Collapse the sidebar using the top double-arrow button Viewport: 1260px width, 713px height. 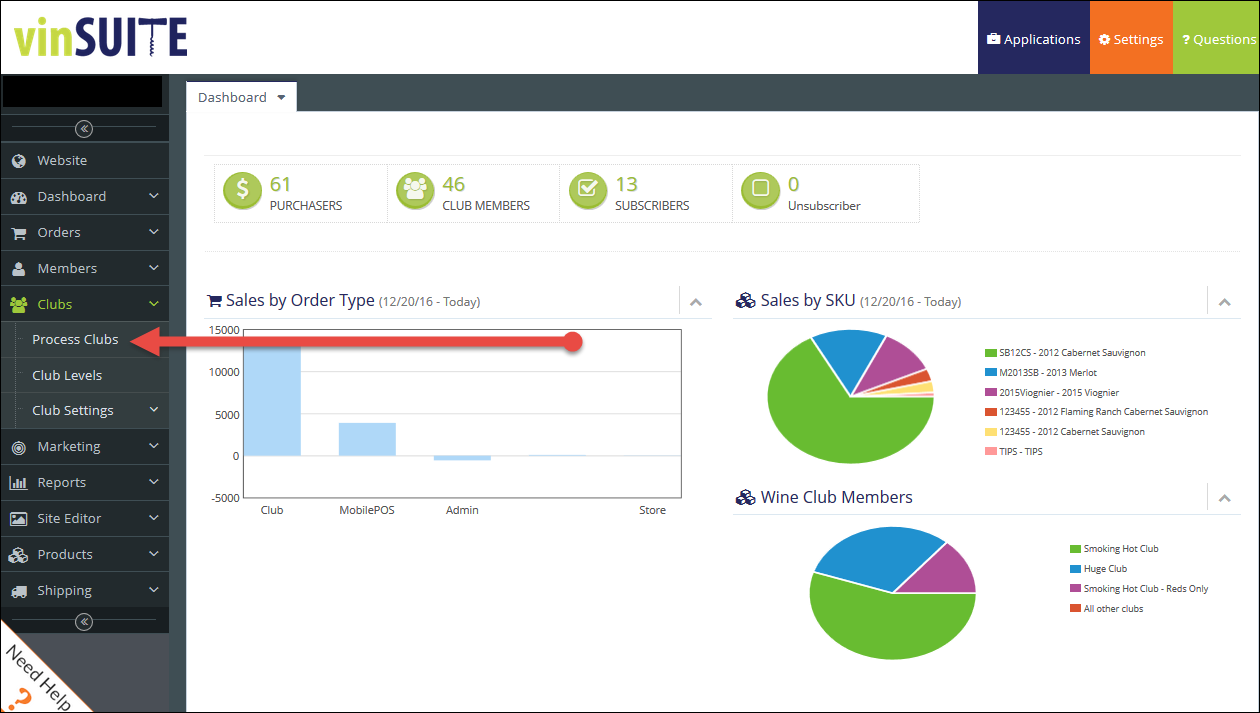84,128
